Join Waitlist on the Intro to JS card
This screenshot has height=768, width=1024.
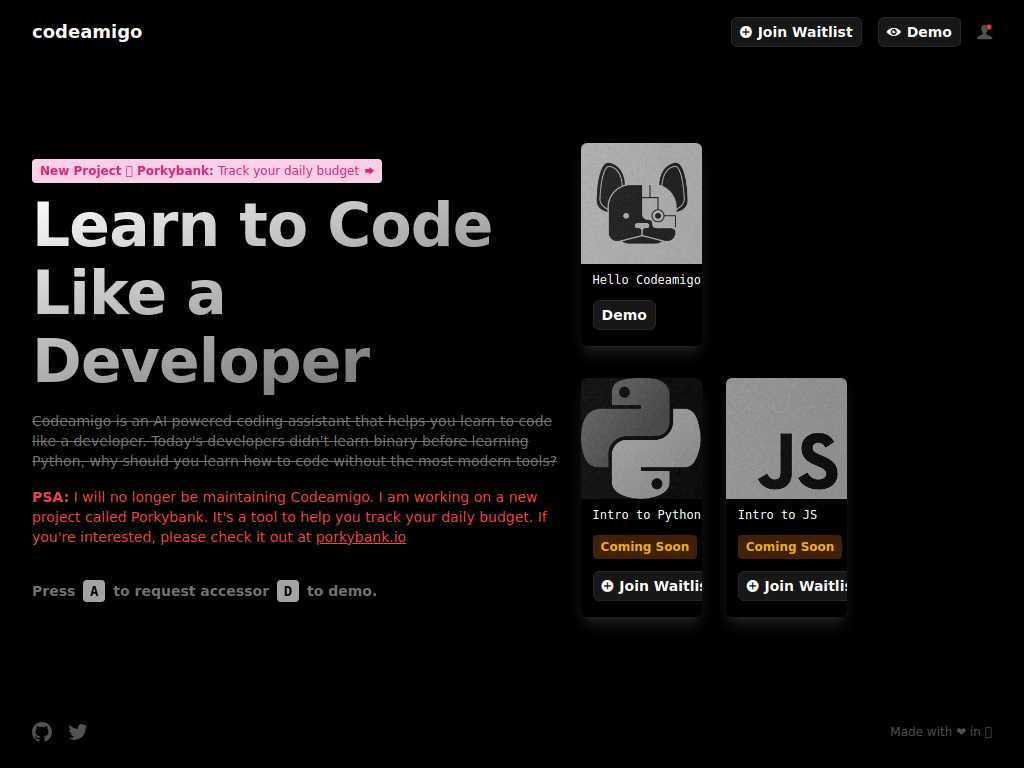(x=793, y=586)
